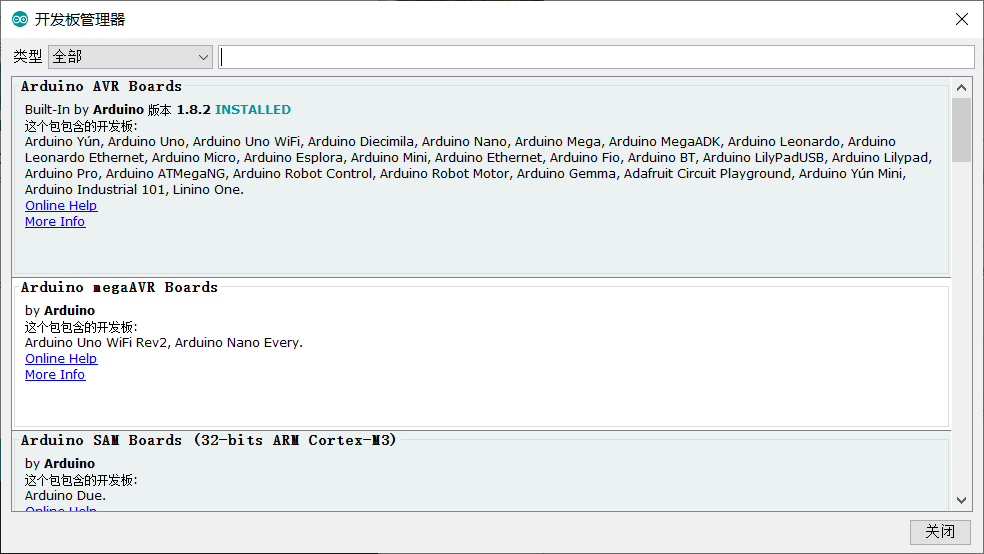The height and width of the screenshot is (554, 984).
Task: Open Online Help for Arduino AVR Boards
Action: pos(61,206)
